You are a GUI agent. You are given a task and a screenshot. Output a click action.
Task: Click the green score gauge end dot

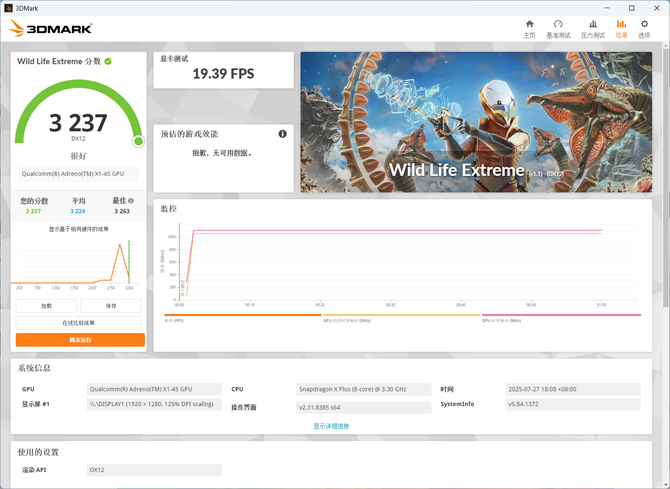tap(138, 141)
